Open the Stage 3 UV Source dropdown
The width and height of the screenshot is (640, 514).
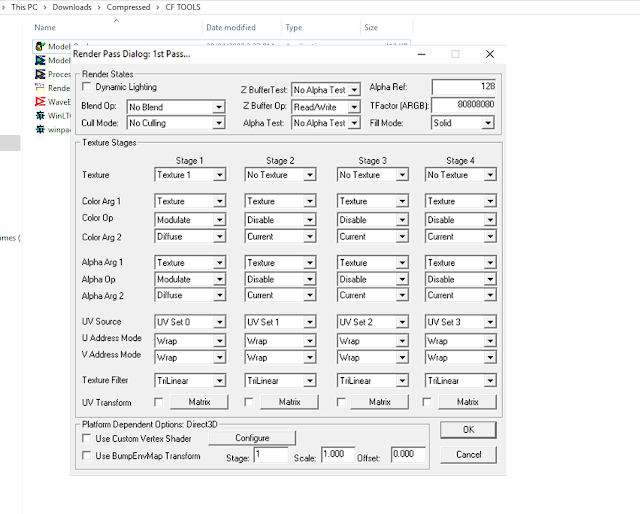[372, 322]
